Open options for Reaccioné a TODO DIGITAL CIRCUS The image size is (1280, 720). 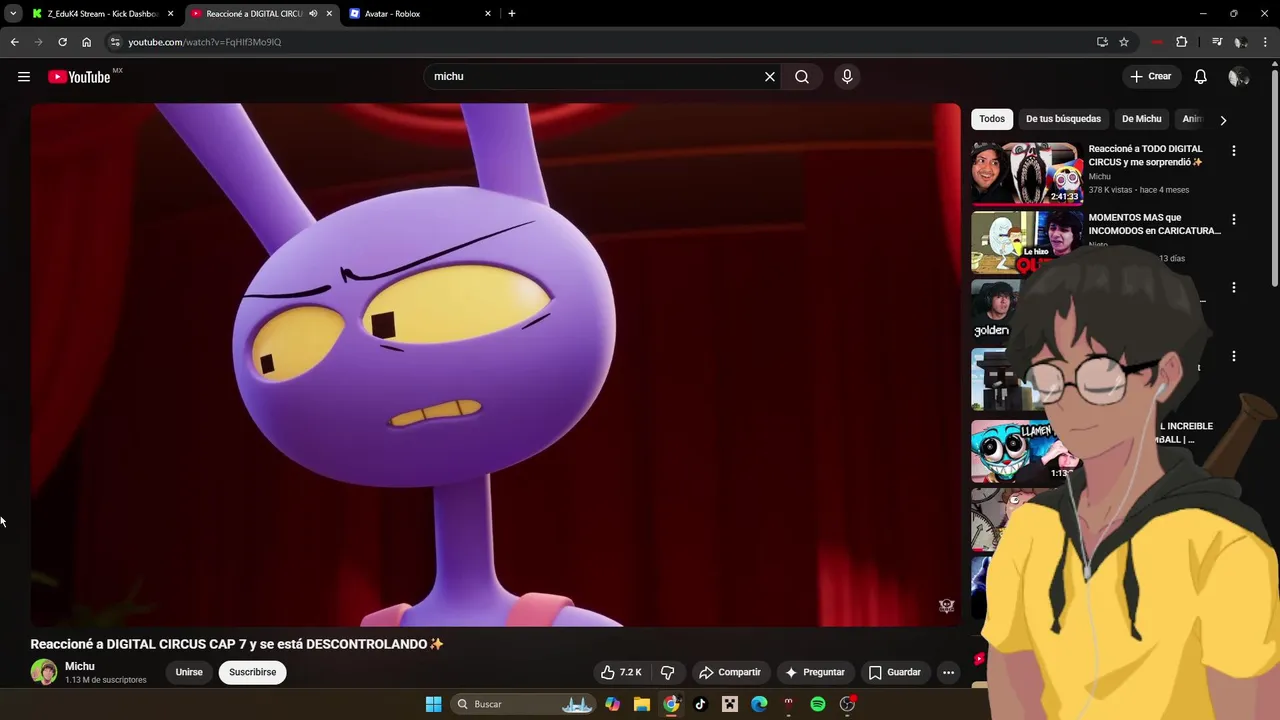tap(1234, 151)
